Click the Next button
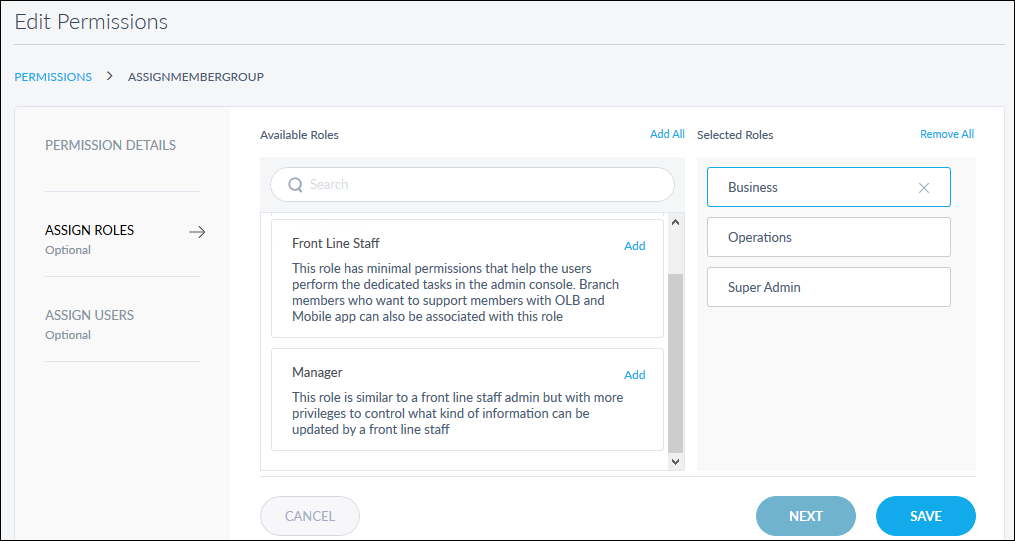This screenshot has height=541, width=1015. pos(806,516)
